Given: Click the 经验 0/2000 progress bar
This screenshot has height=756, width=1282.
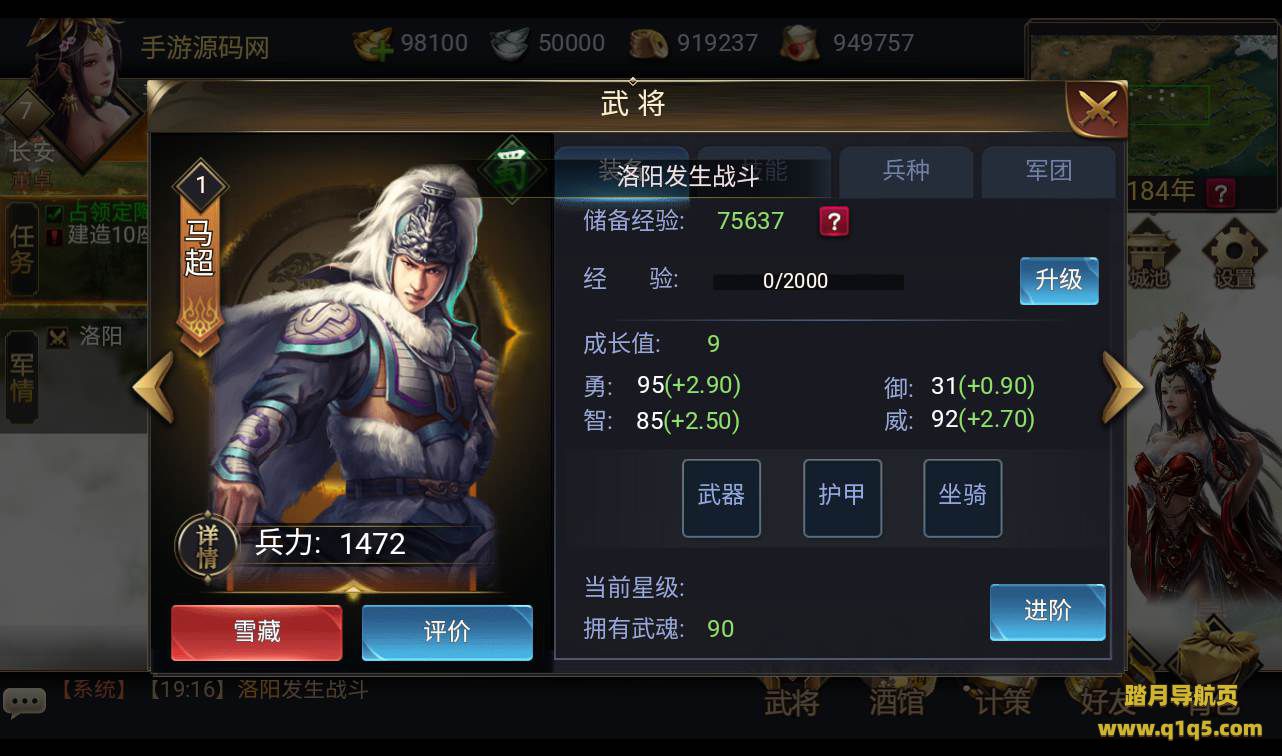Looking at the screenshot, I should (x=808, y=282).
